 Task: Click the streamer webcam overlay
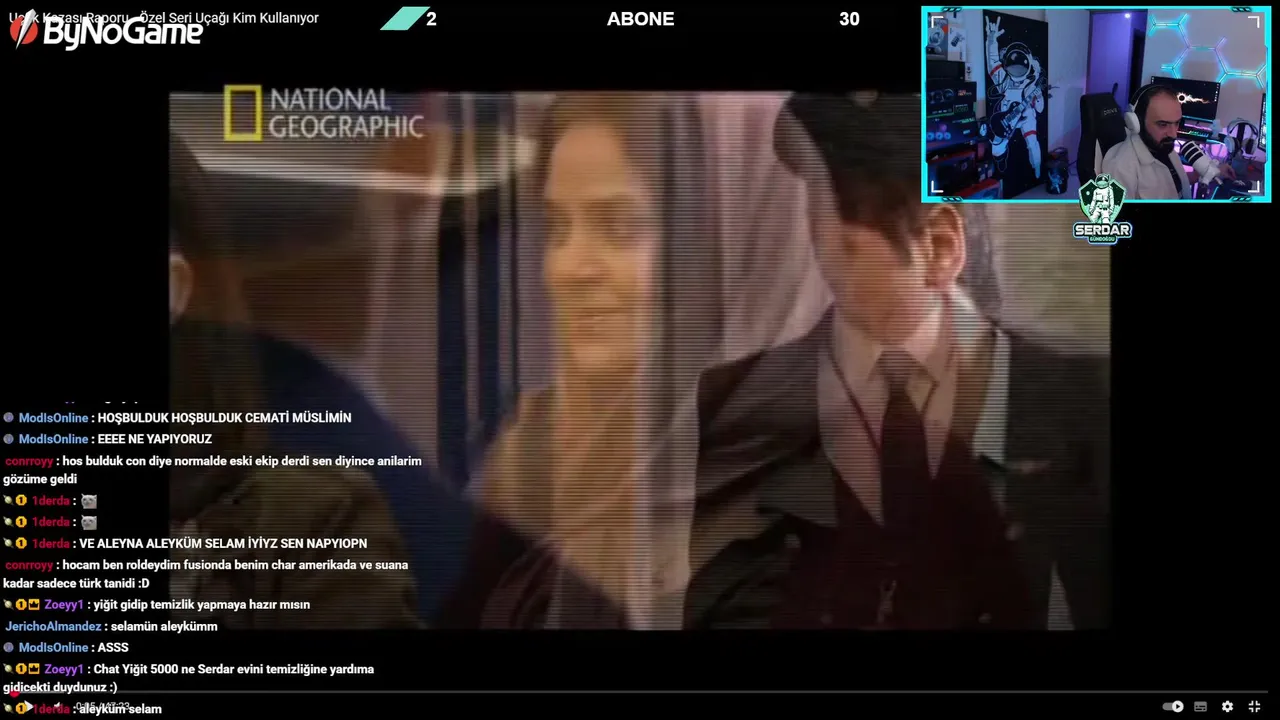coord(1096,104)
